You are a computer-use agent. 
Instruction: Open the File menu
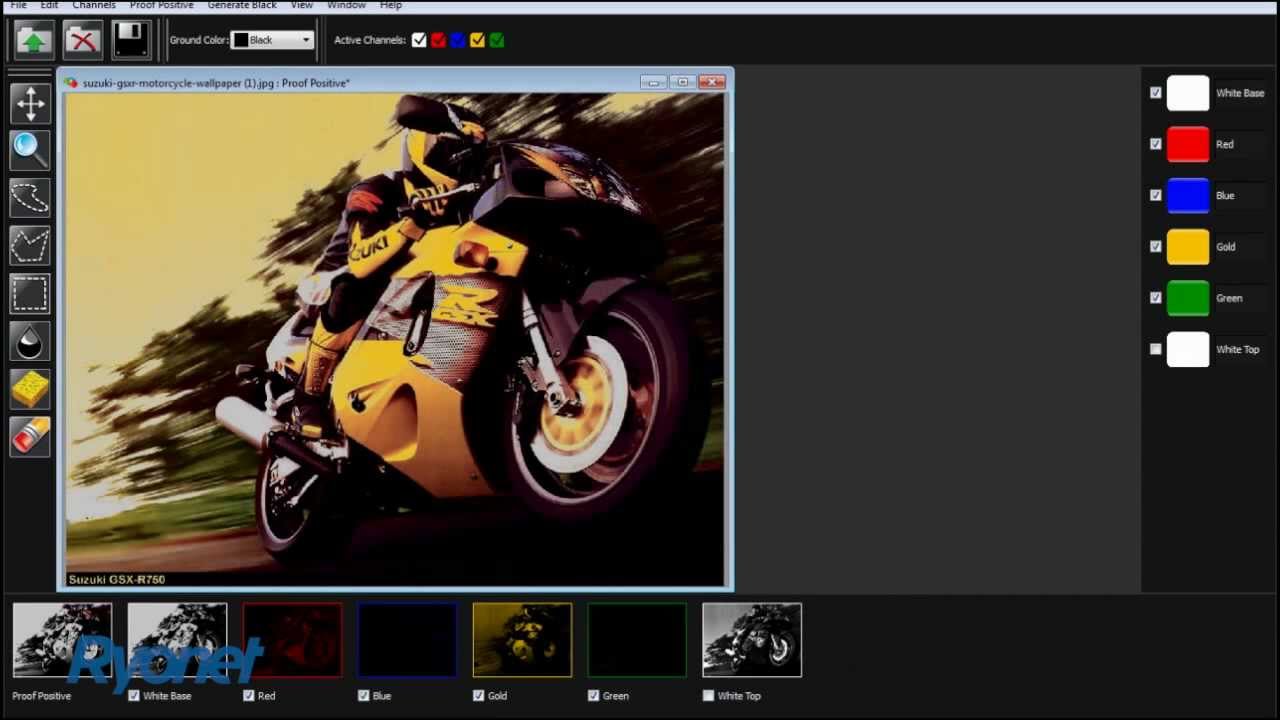(x=18, y=5)
